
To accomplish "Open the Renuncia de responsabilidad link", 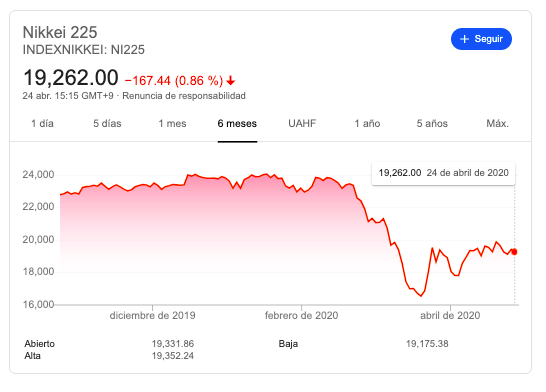I will pyautogui.click(x=184, y=96).
